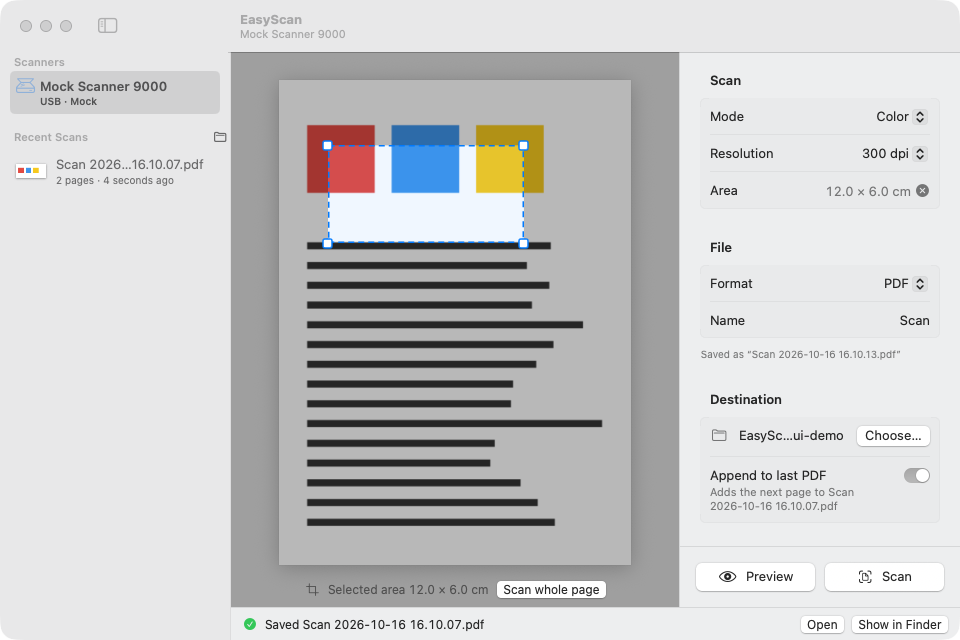960x640 pixels.
Task: Click the top-left selection handle
Action: point(328,146)
